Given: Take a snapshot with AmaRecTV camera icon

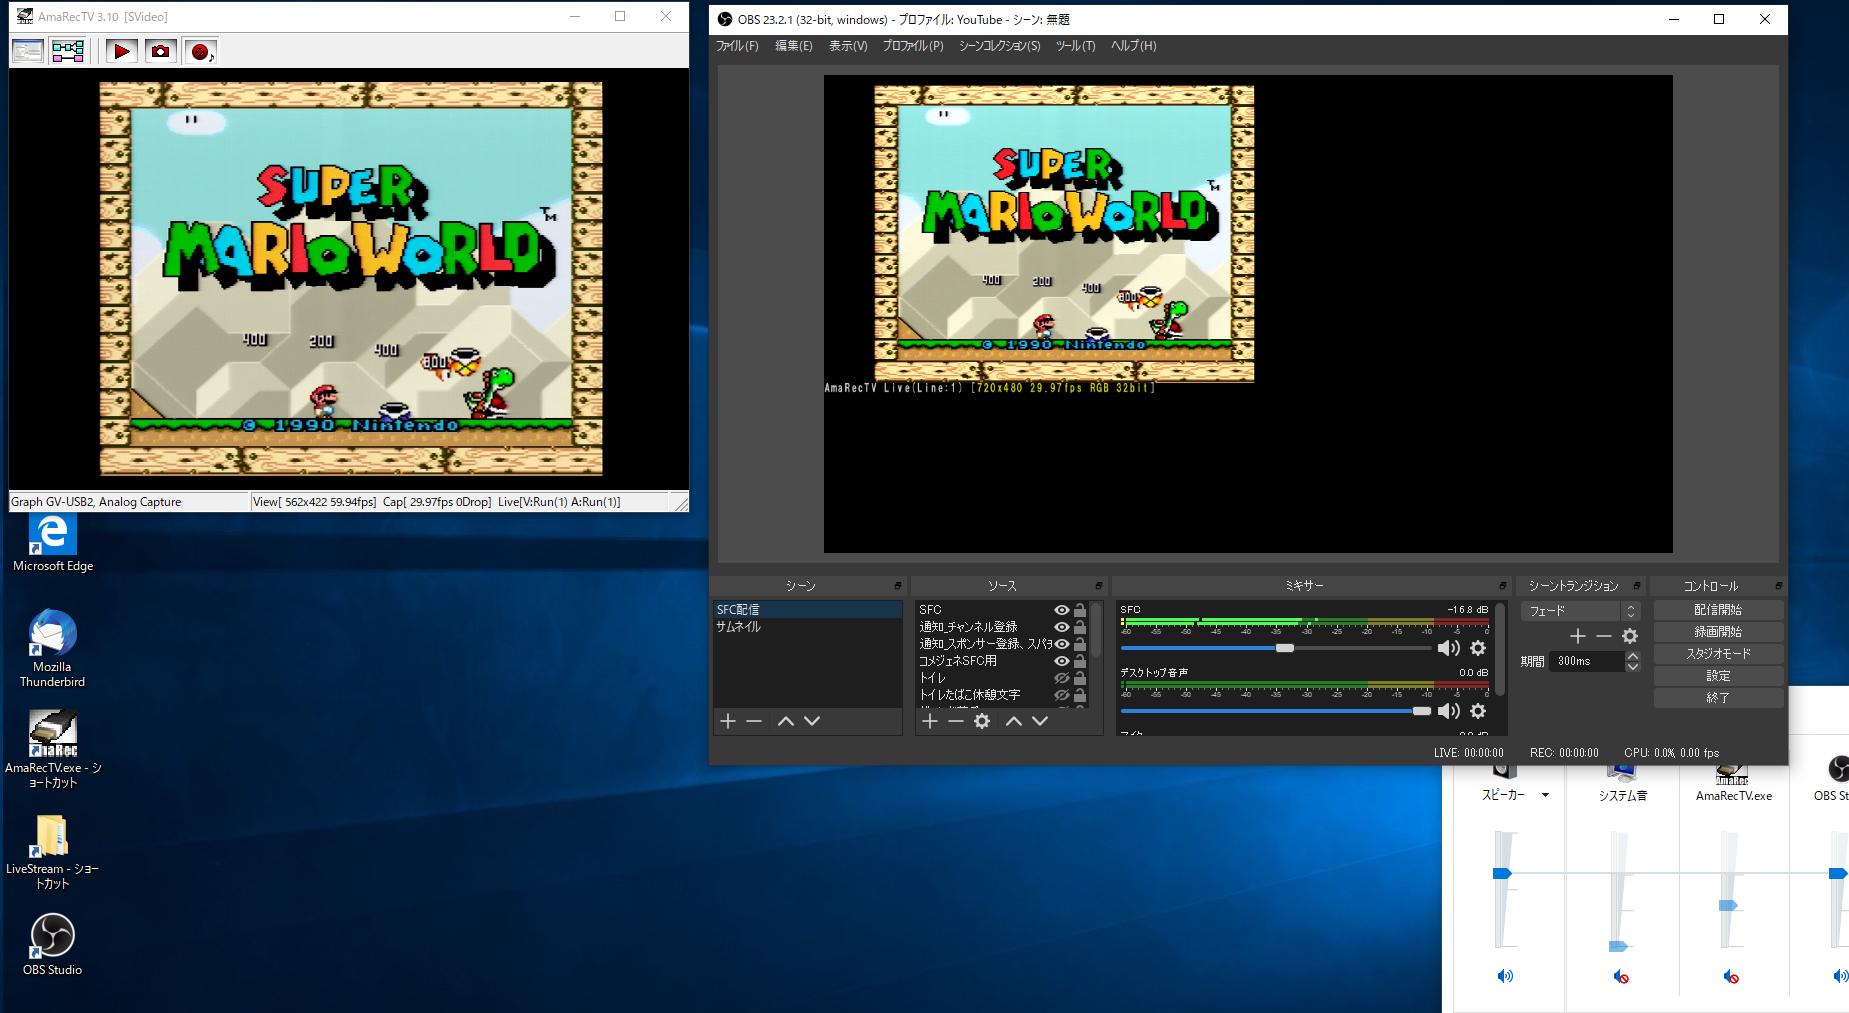Looking at the screenshot, I should [160, 50].
